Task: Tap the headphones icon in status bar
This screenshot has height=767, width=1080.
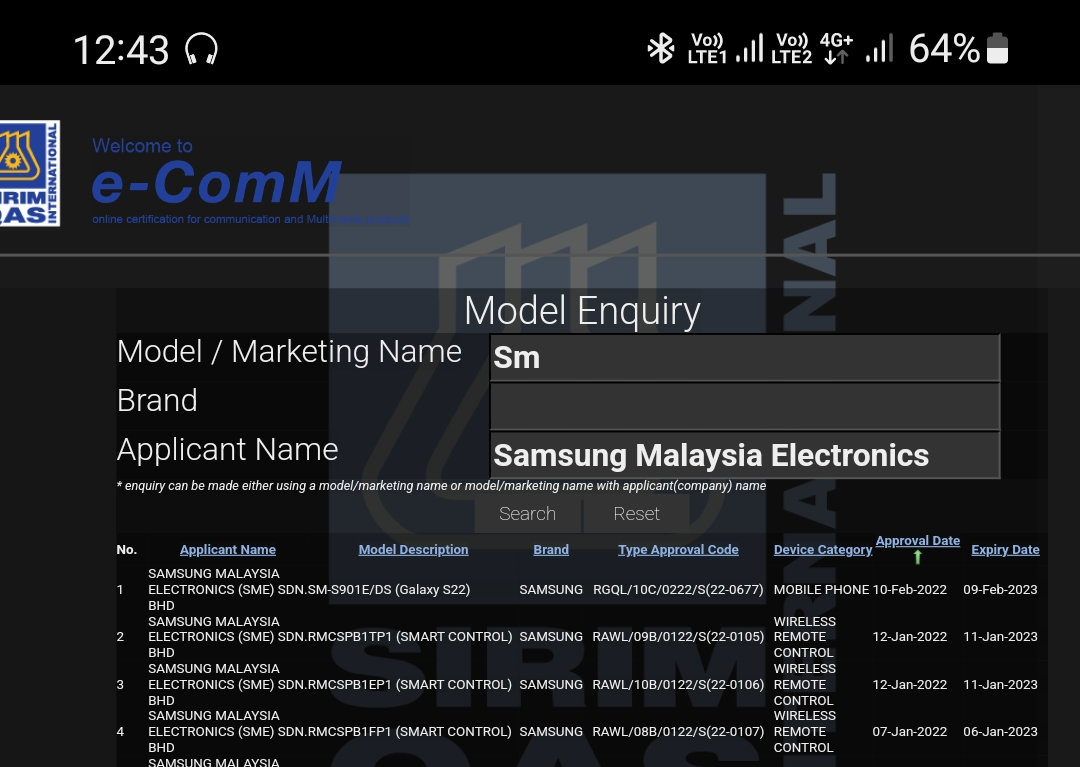Action: [x=201, y=50]
